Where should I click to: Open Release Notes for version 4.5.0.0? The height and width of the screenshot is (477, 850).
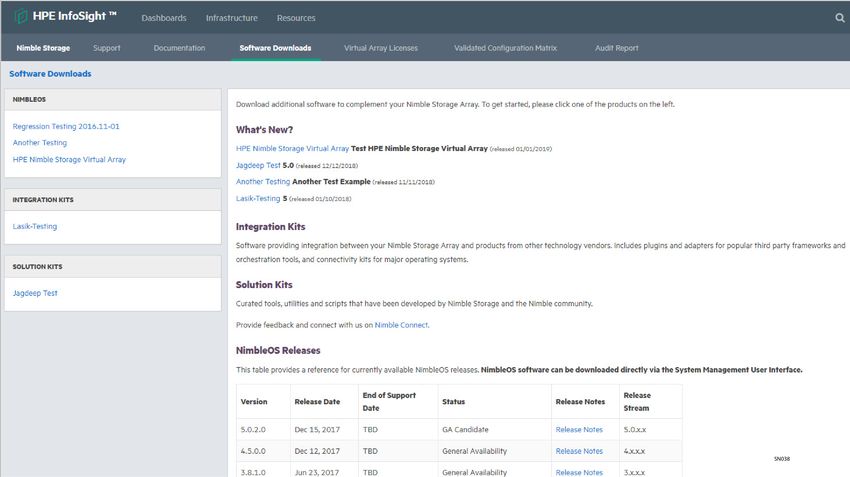pos(579,451)
